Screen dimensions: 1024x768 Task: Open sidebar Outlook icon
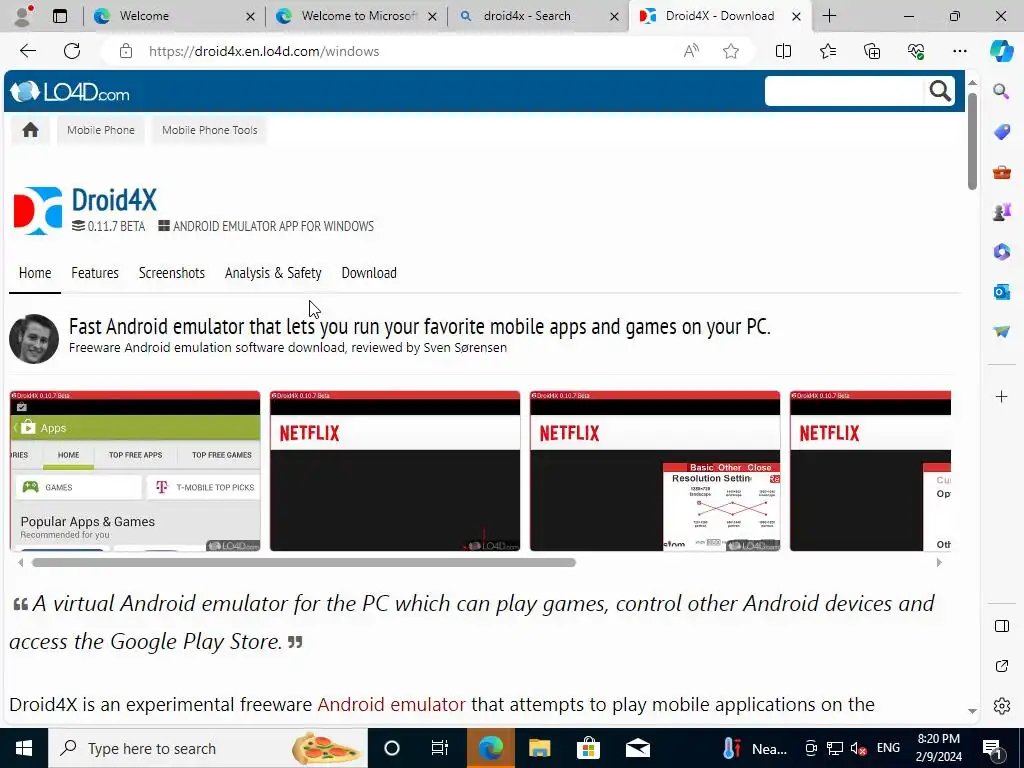[1001, 291]
